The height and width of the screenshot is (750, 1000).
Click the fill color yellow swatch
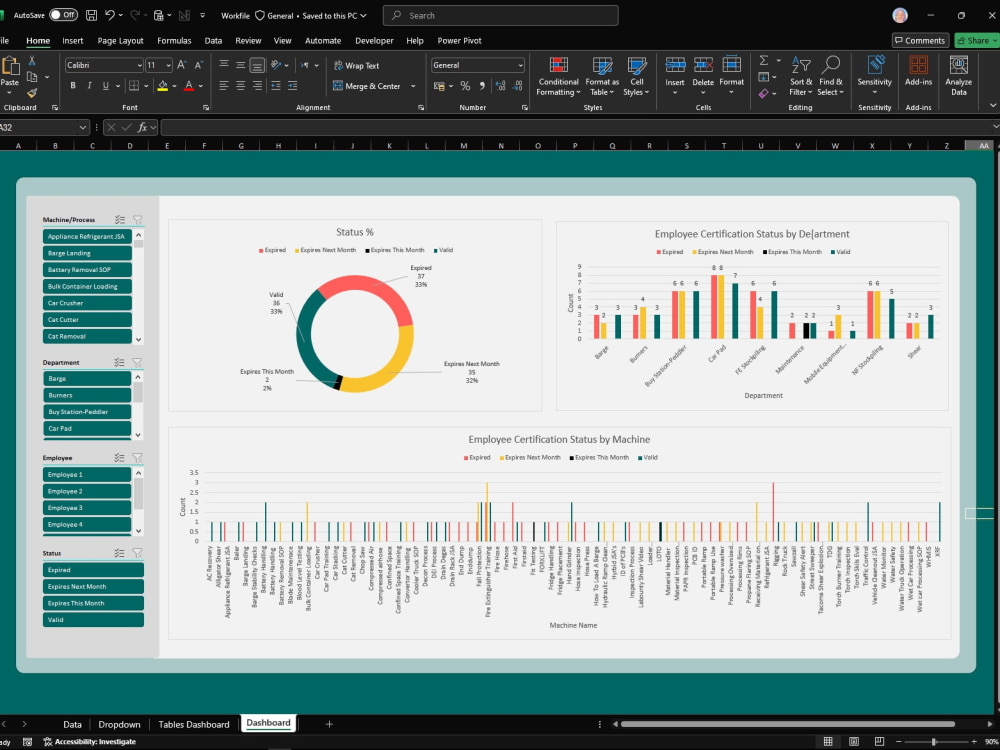pos(163,86)
